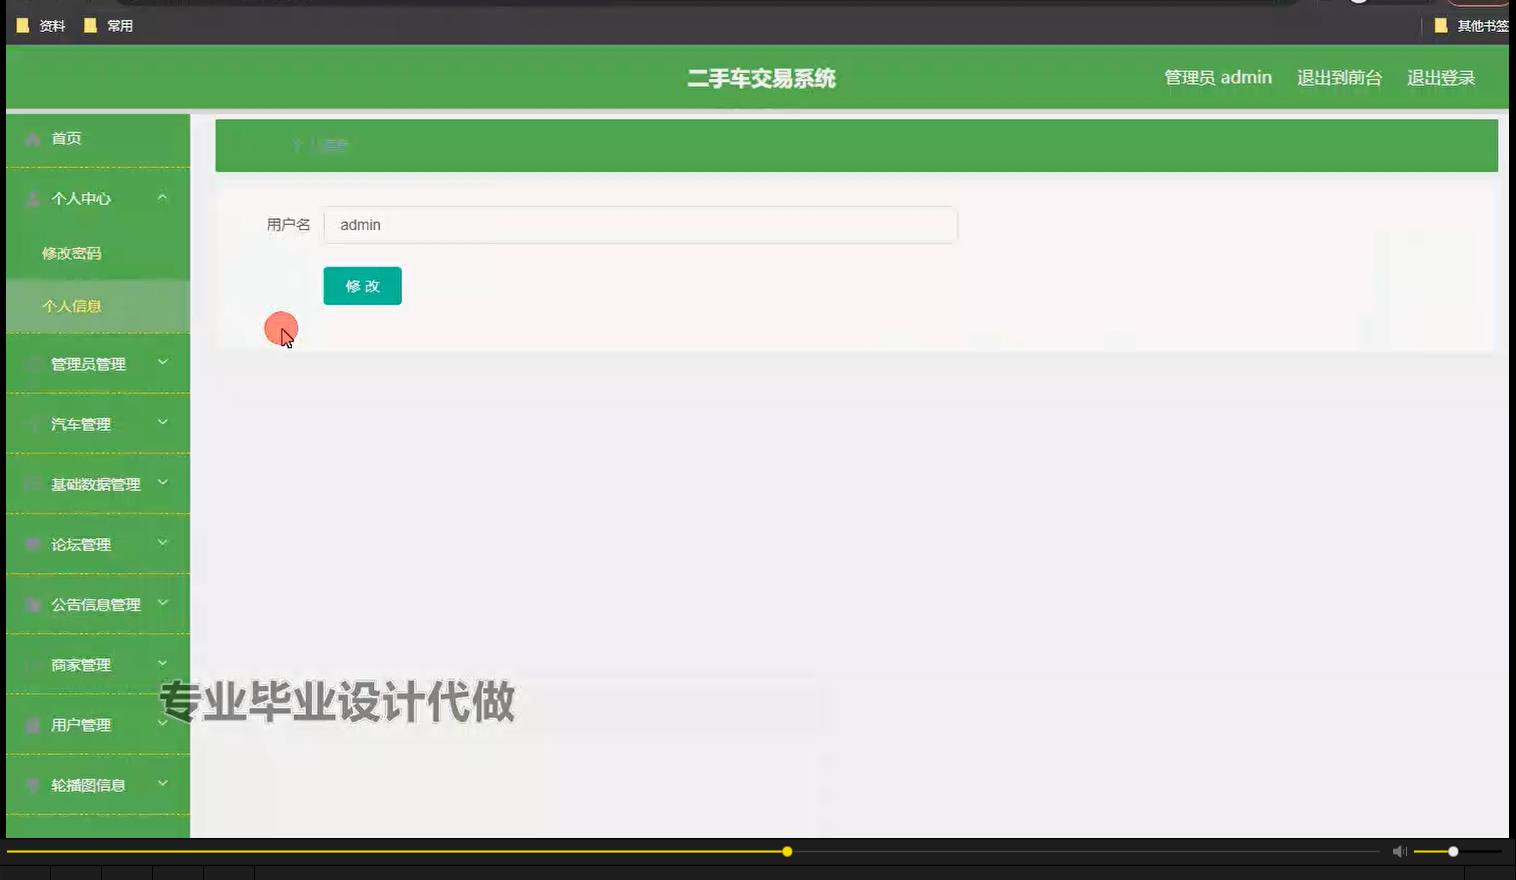Click inside the 用户名 input field

[640, 225]
